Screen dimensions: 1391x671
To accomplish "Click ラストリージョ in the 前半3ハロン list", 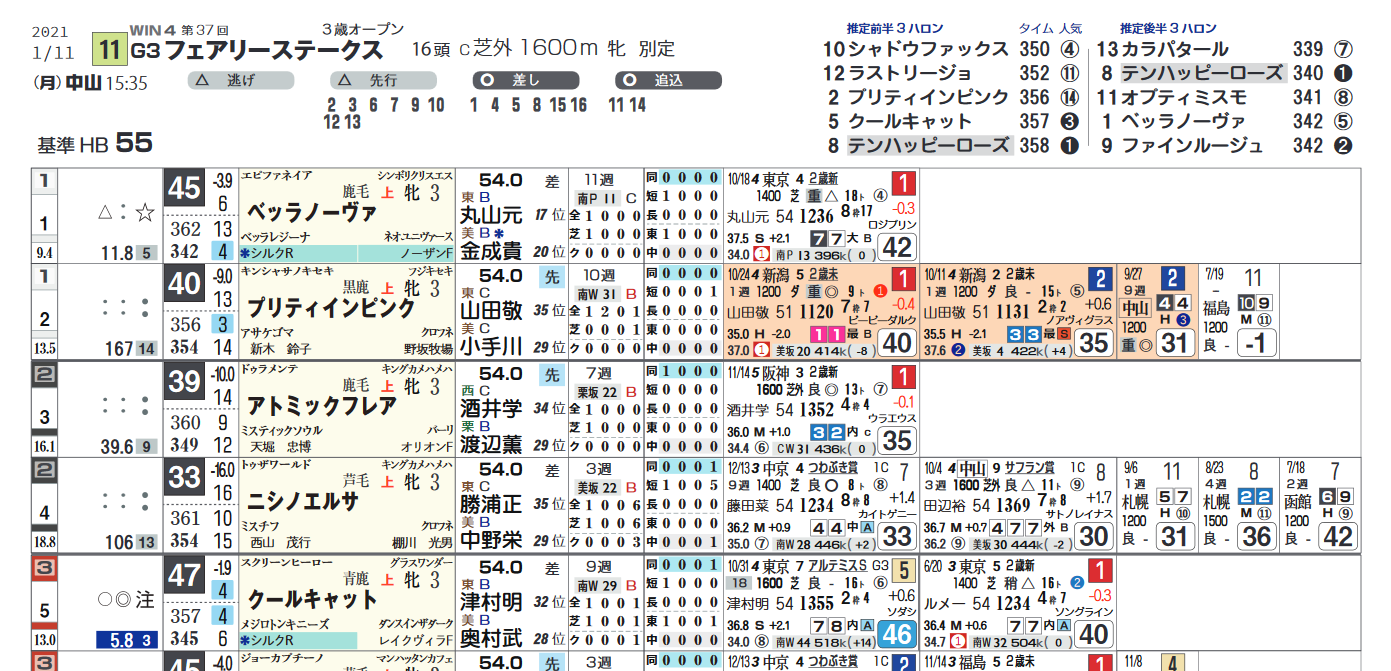I will 911,73.
